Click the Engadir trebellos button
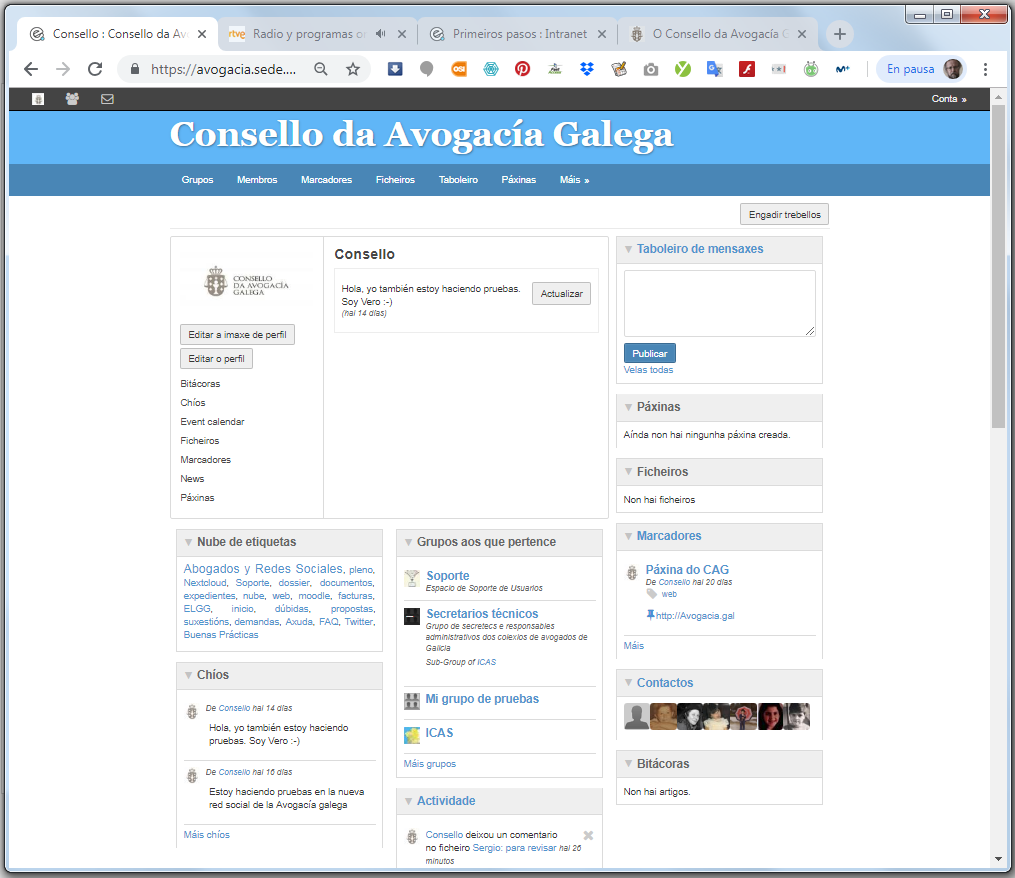The image size is (1015, 878). [784, 215]
